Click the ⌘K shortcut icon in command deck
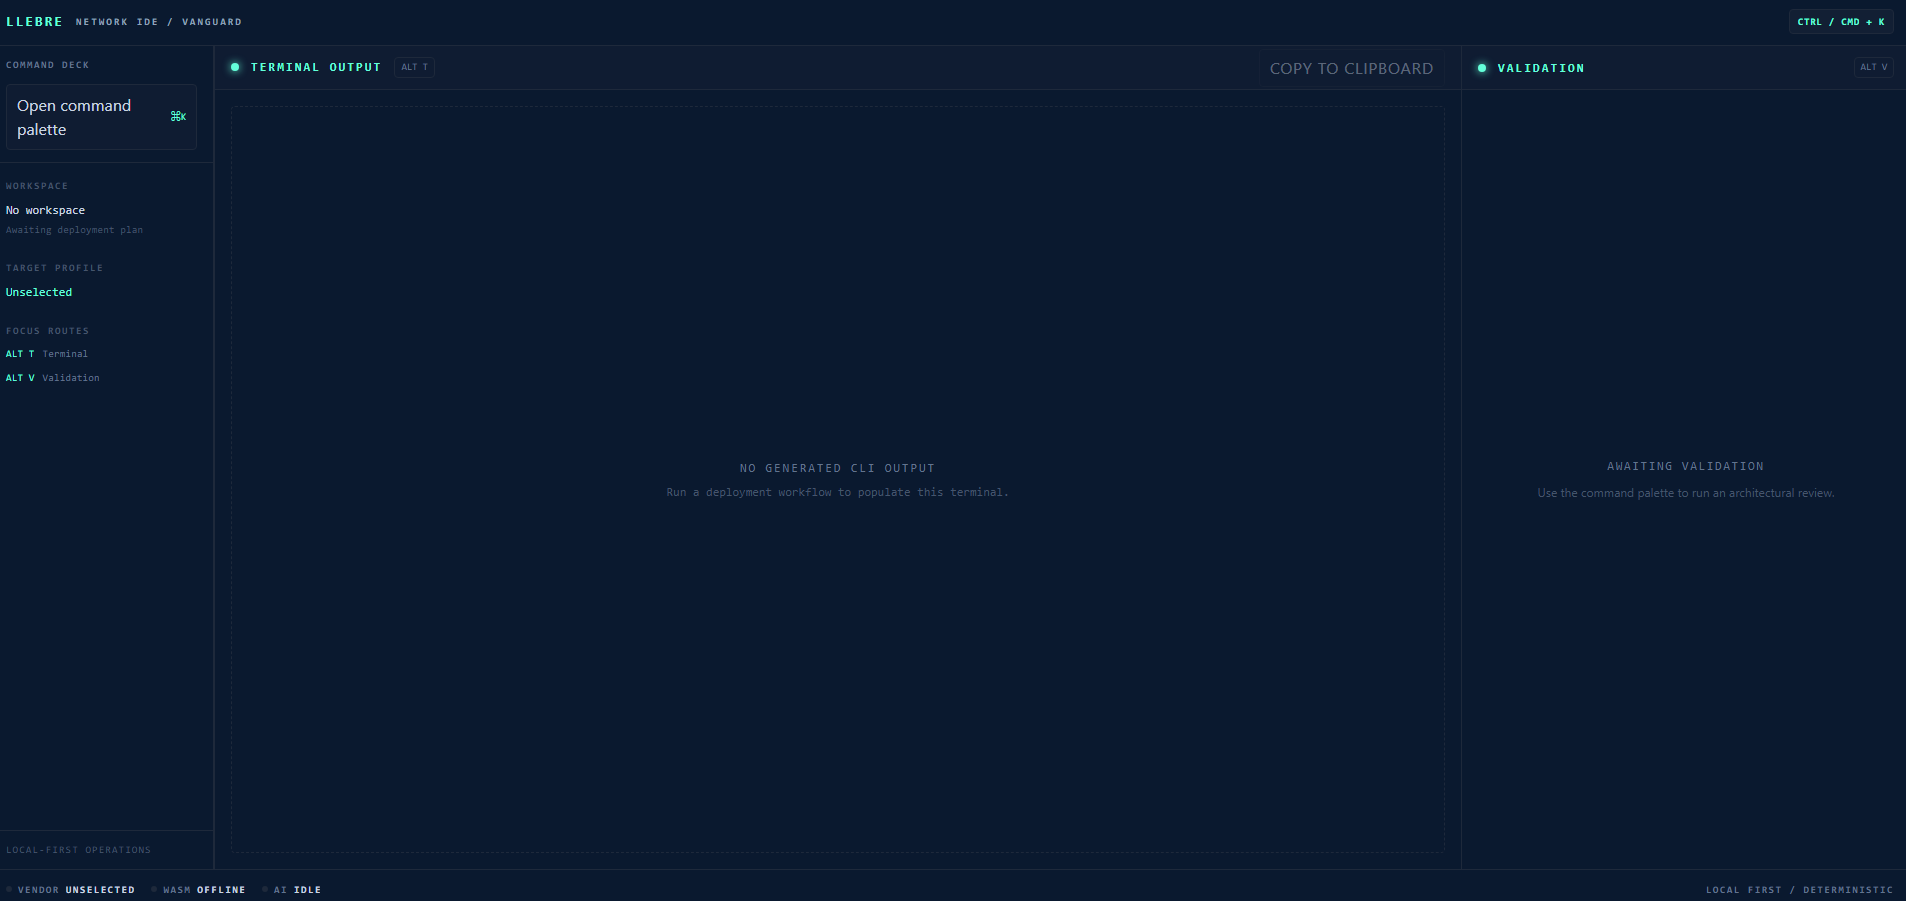 tap(178, 117)
